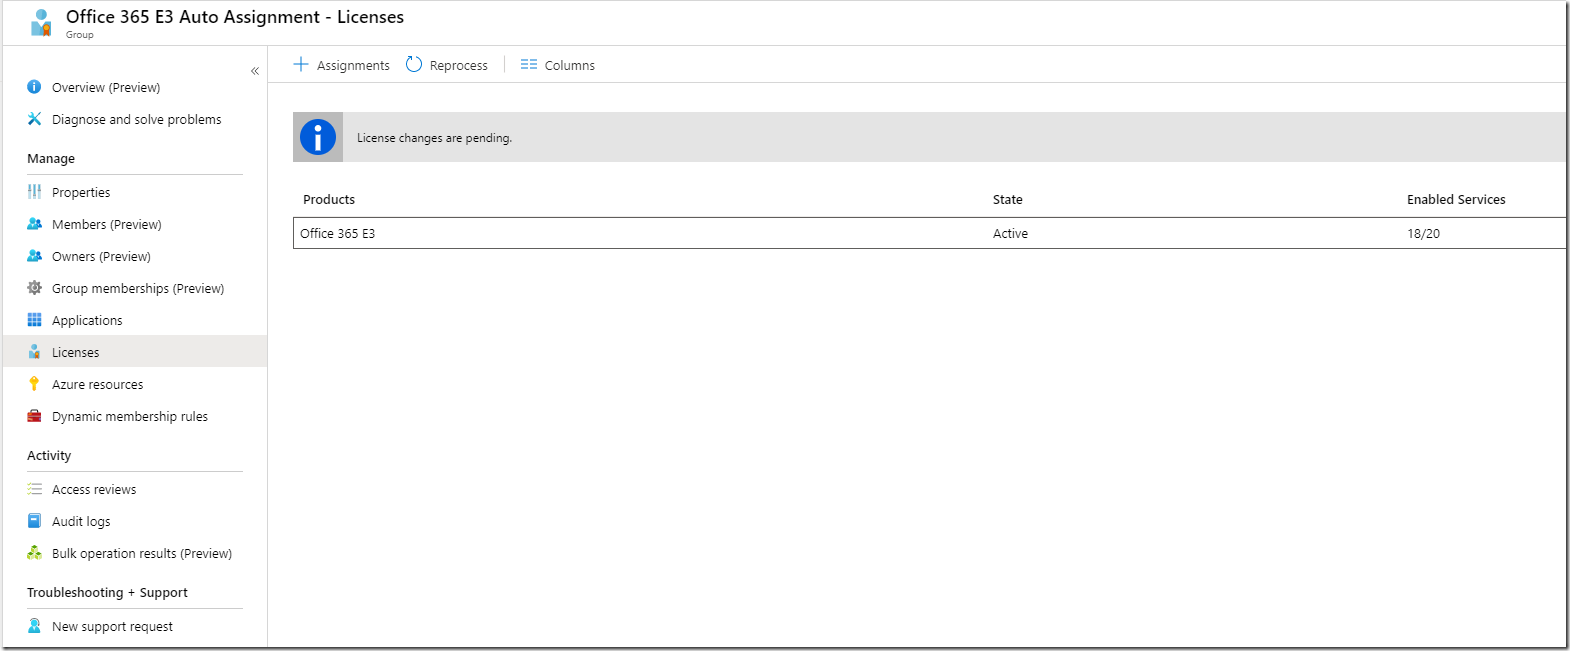
Task: Click the blue info icon in the banner
Action: (318, 137)
